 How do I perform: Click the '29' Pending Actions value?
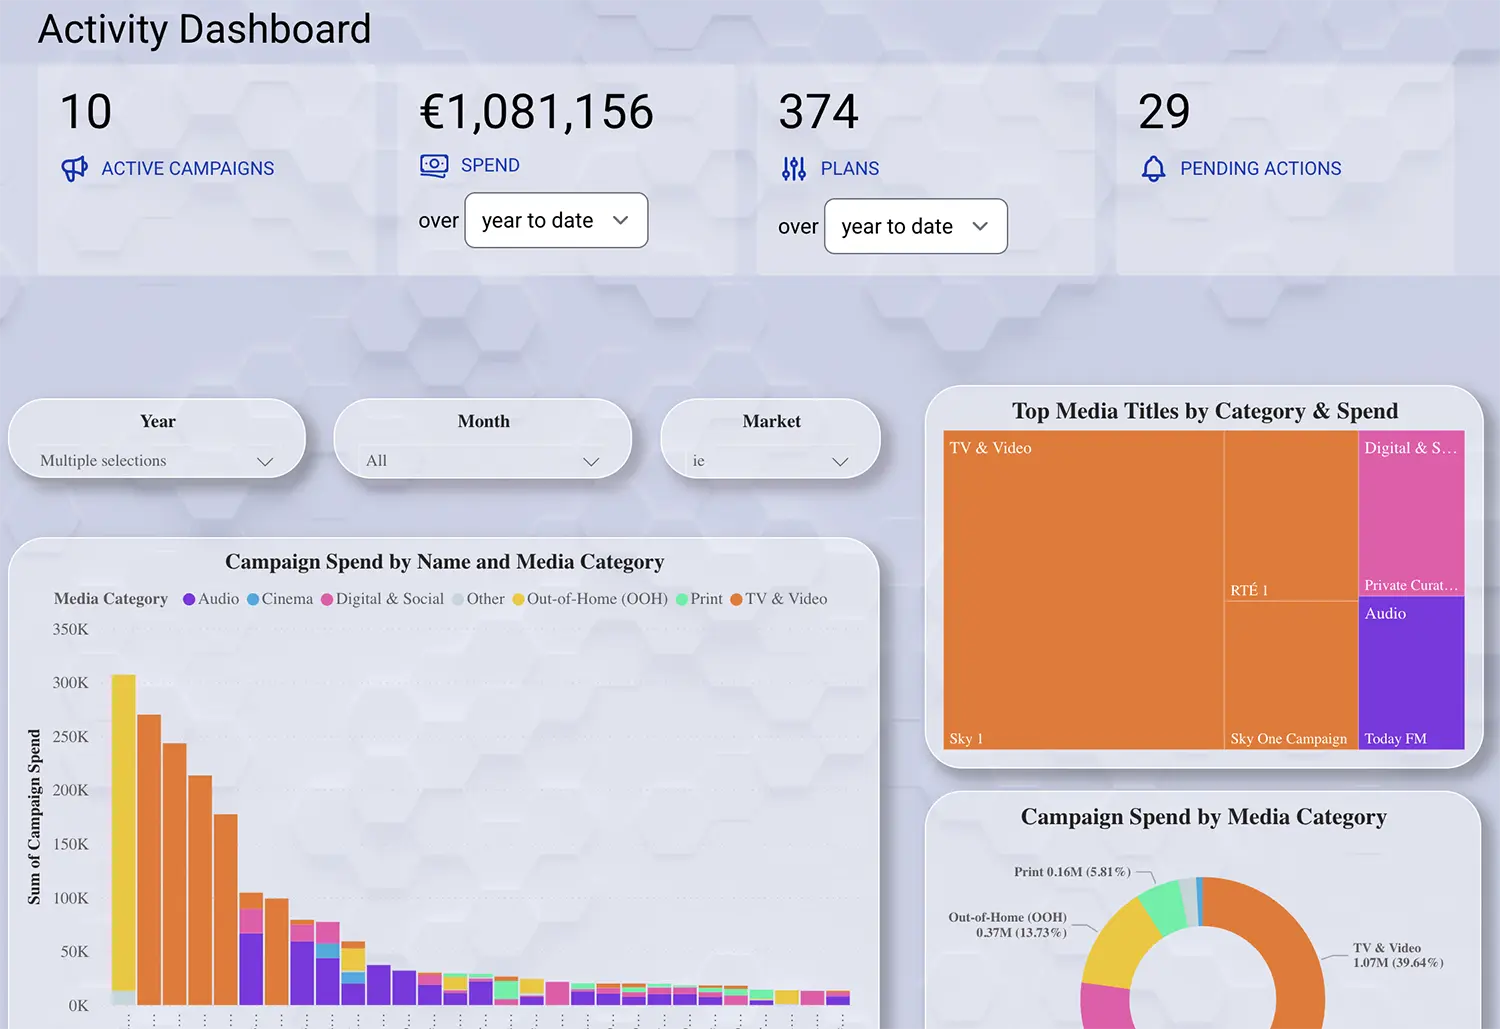point(1164,111)
